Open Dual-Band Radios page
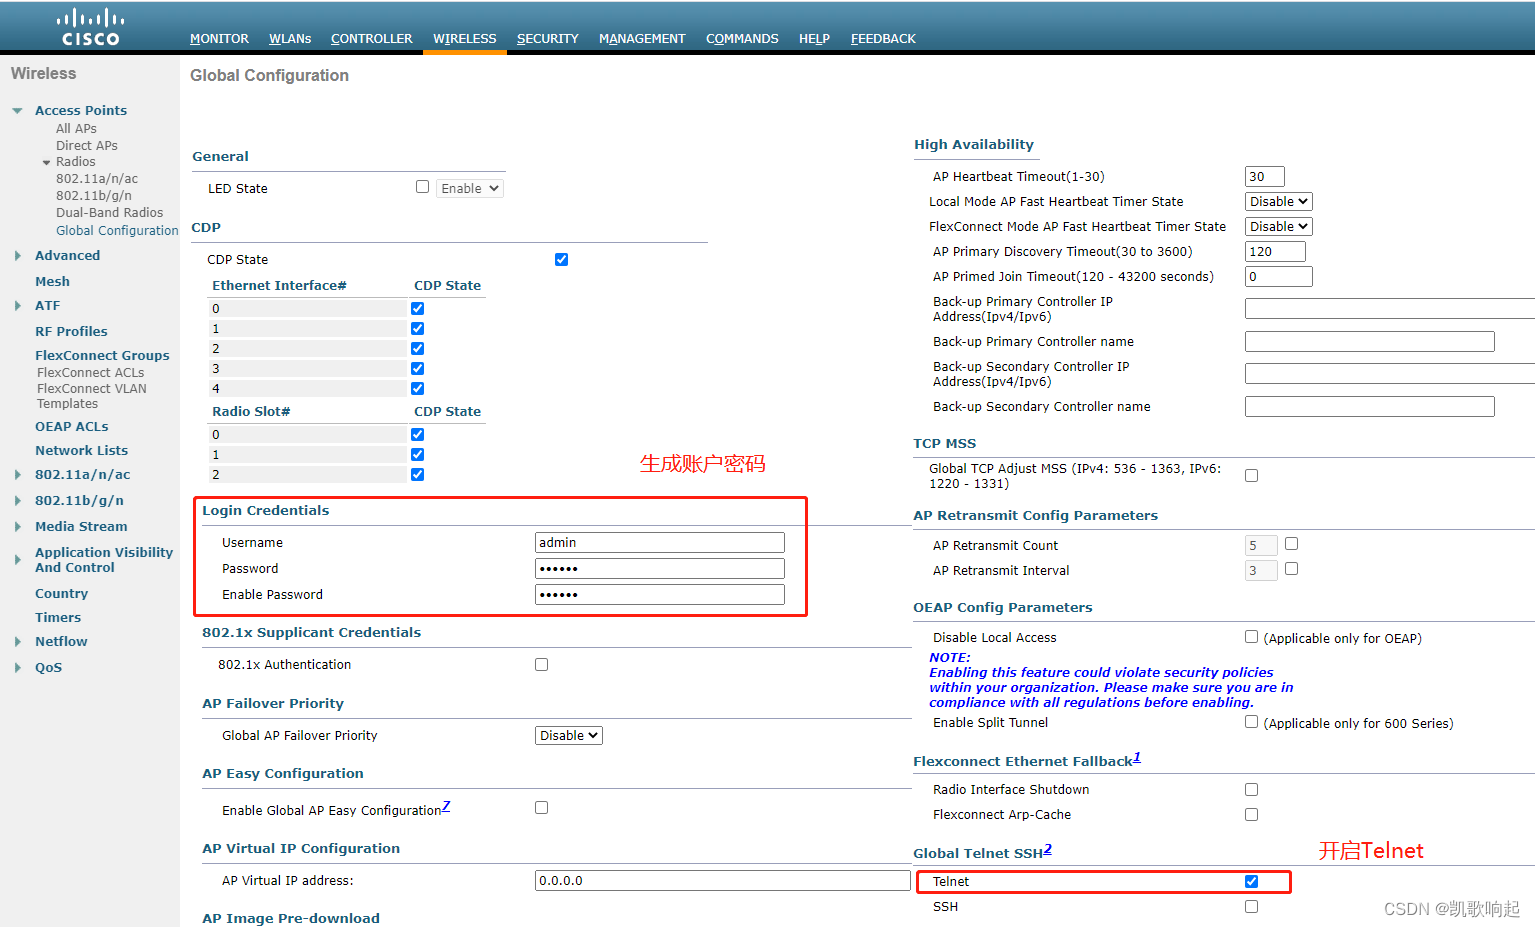The width and height of the screenshot is (1535, 927). pos(109,213)
